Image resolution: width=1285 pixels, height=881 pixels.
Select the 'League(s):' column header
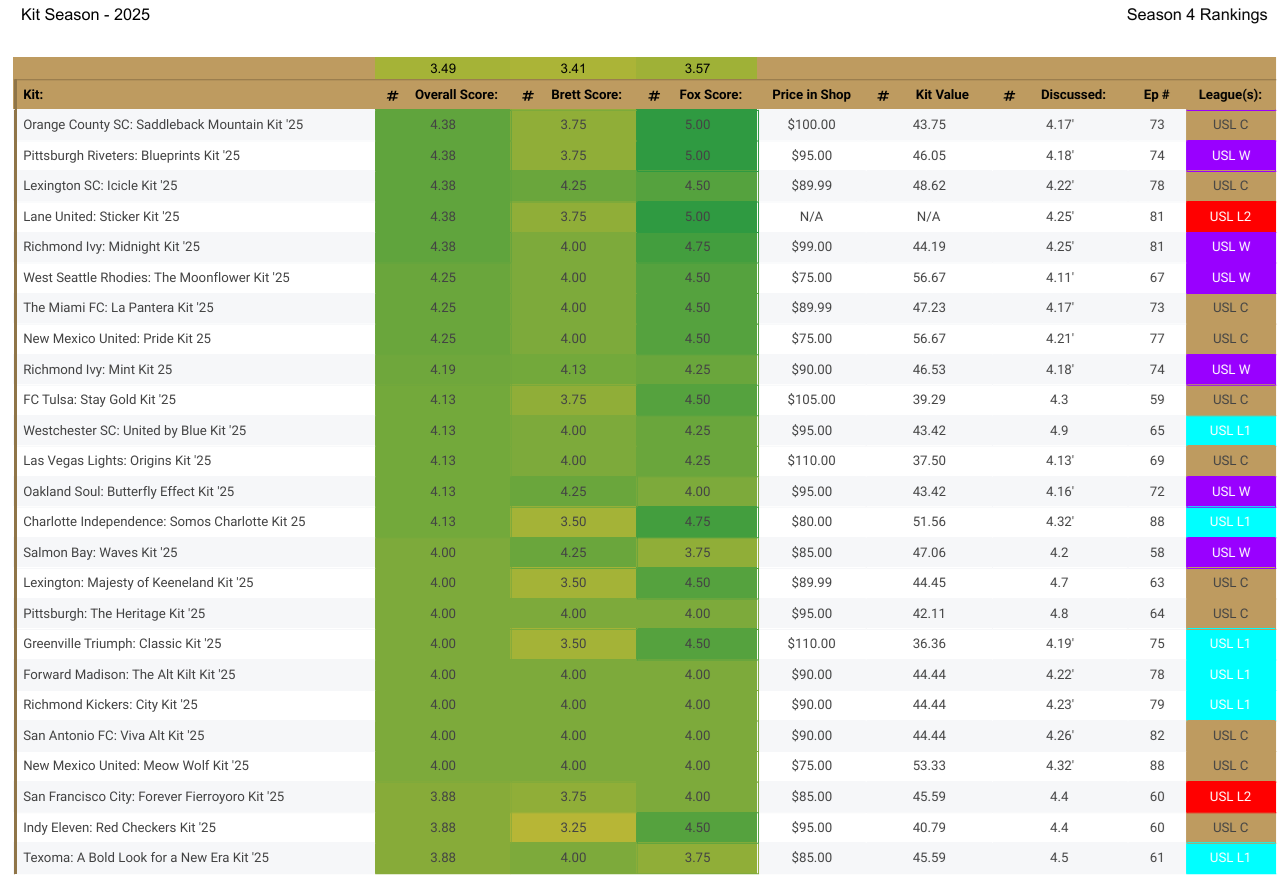pos(1230,95)
